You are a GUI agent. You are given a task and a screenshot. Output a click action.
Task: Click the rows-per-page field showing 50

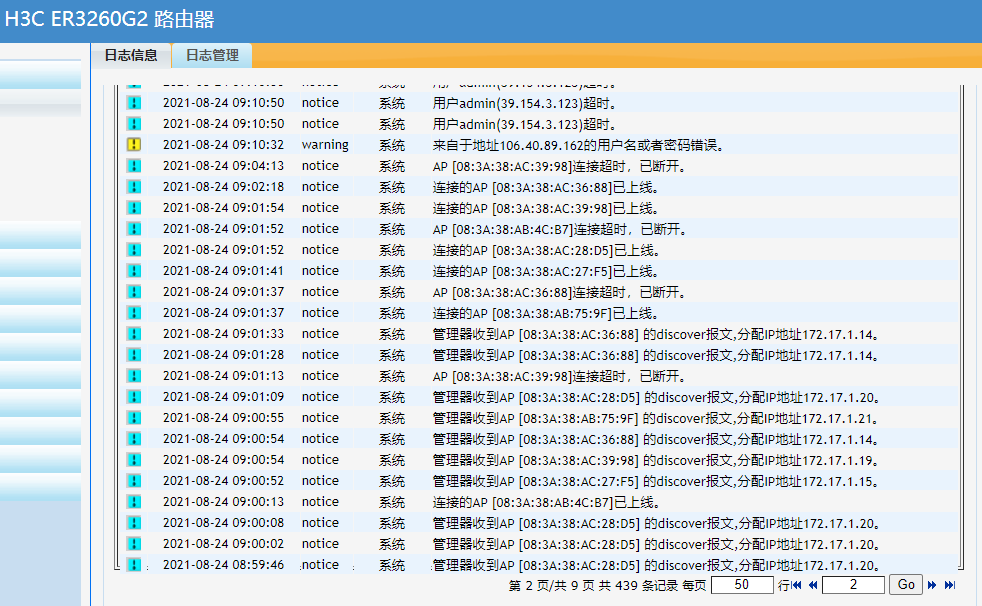(x=742, y=585)
